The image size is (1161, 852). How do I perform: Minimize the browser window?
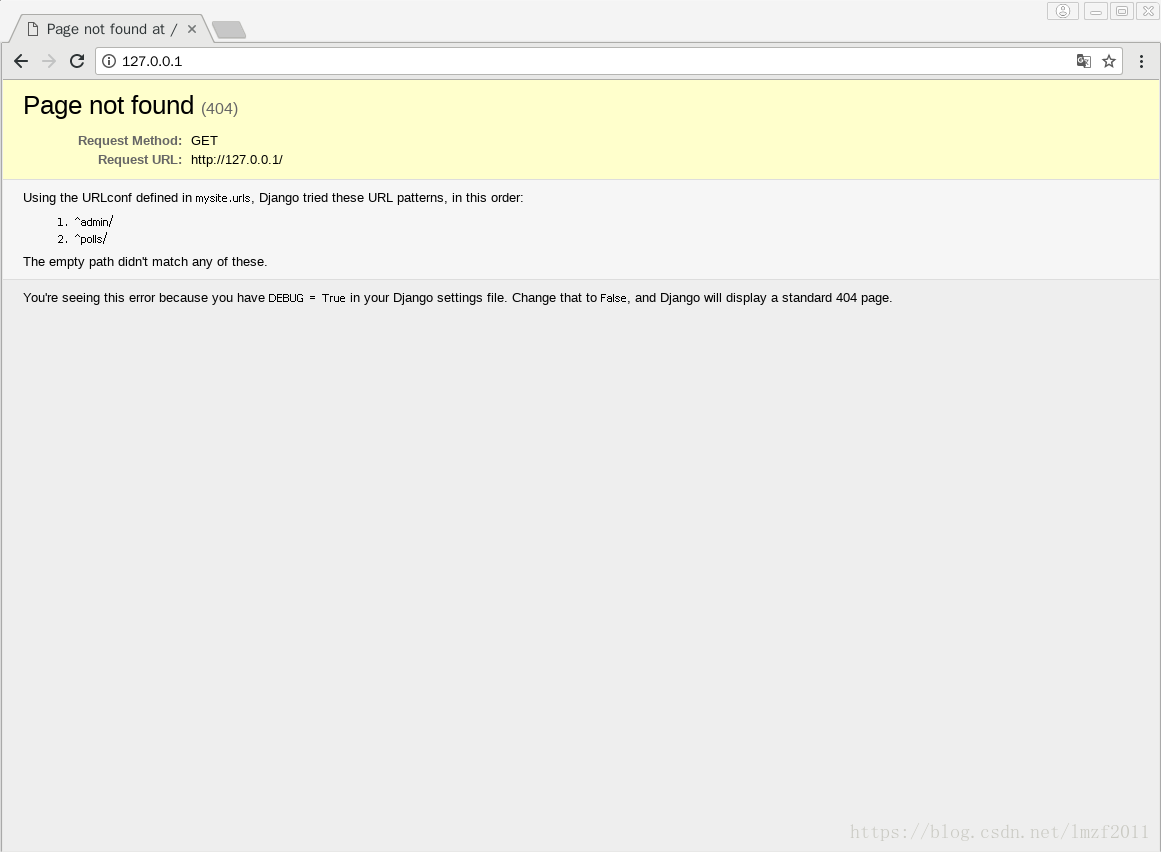point(1096,11)
